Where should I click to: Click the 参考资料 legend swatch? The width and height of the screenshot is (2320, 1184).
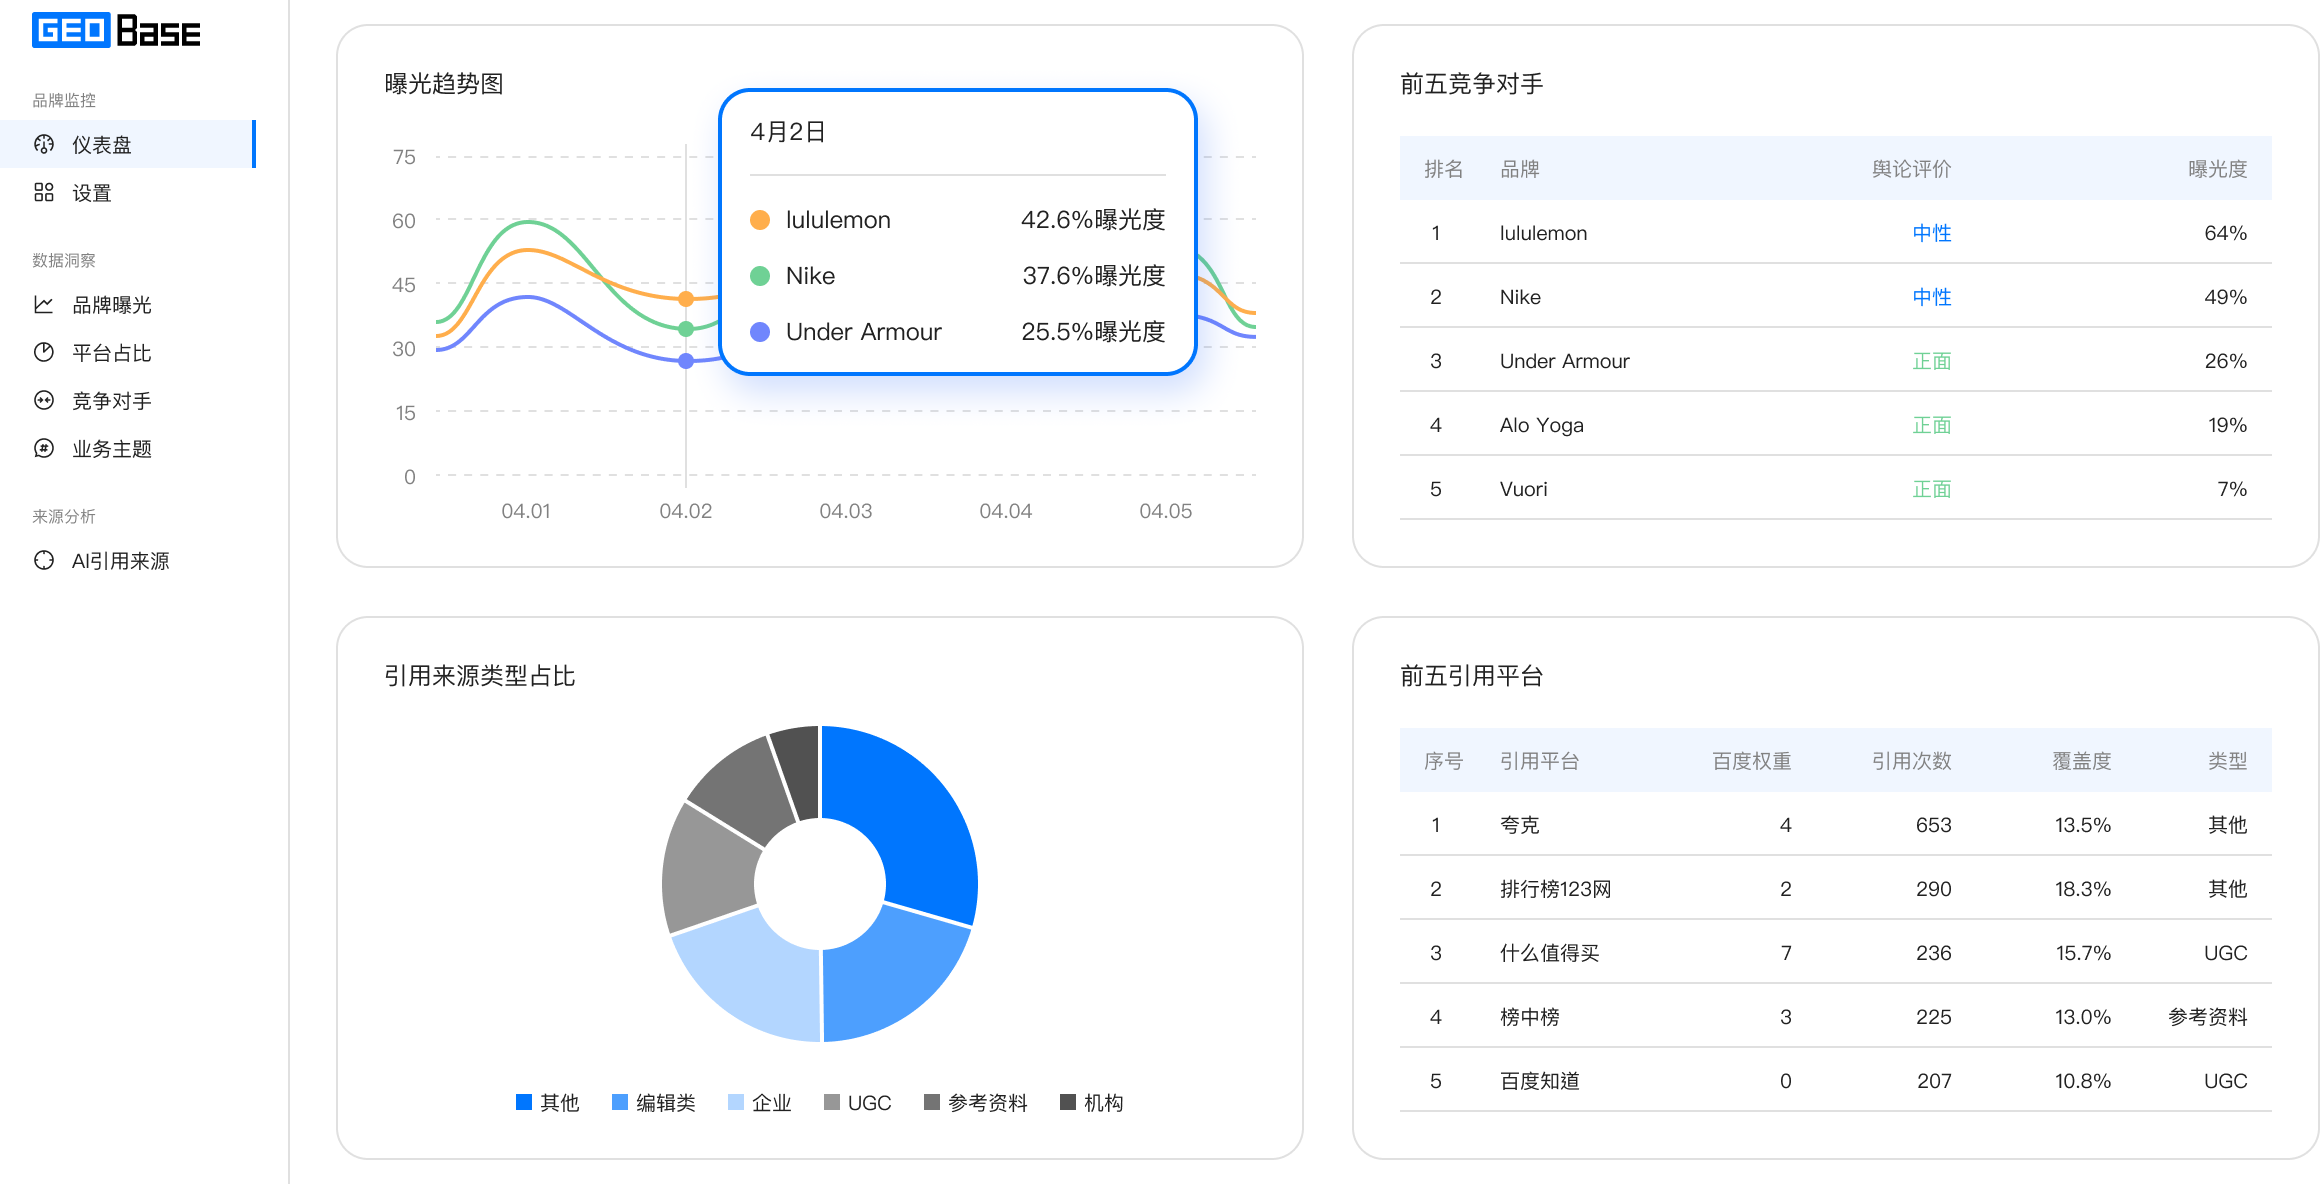click(x=932, y=1102)
